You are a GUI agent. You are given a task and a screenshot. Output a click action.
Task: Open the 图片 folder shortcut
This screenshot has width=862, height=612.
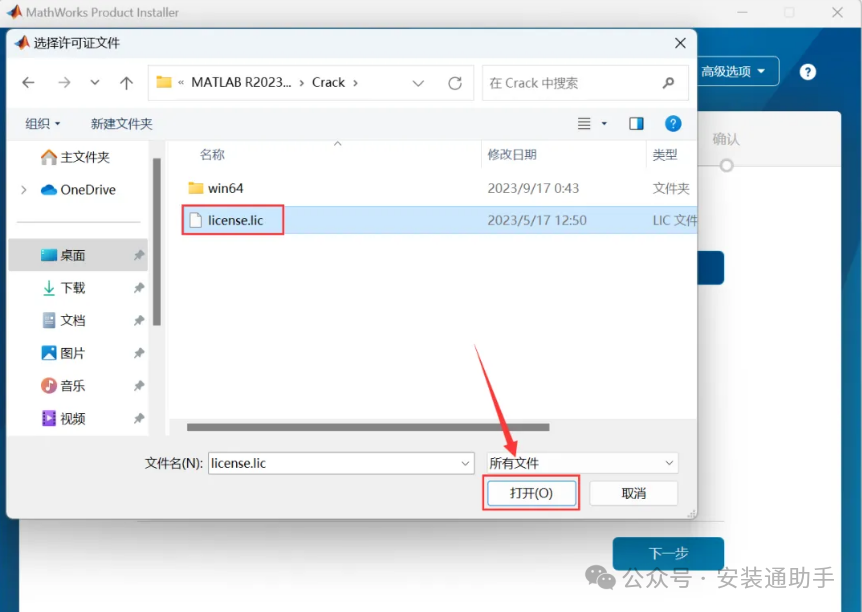click(64, 353)
